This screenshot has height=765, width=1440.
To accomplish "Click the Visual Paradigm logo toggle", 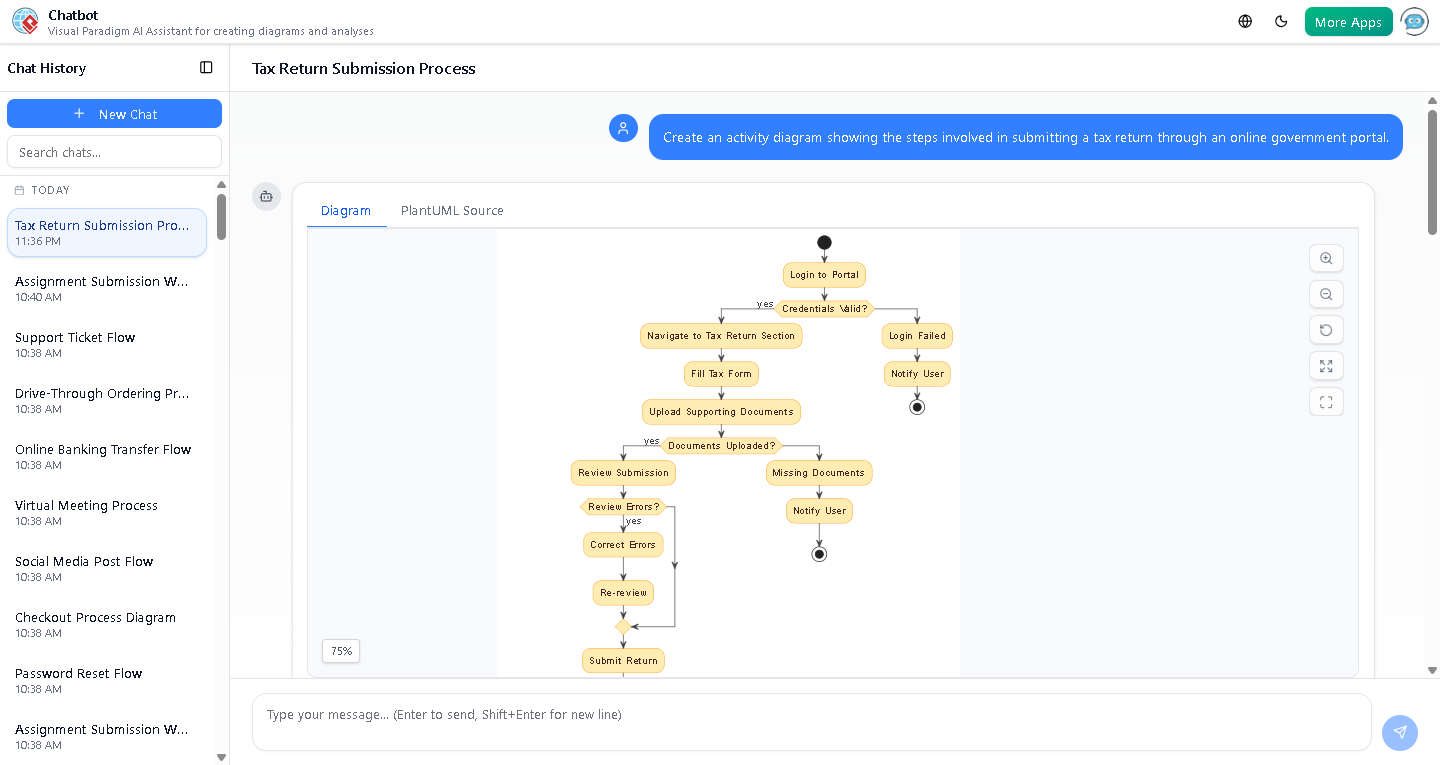I will (x=25, y=21).
